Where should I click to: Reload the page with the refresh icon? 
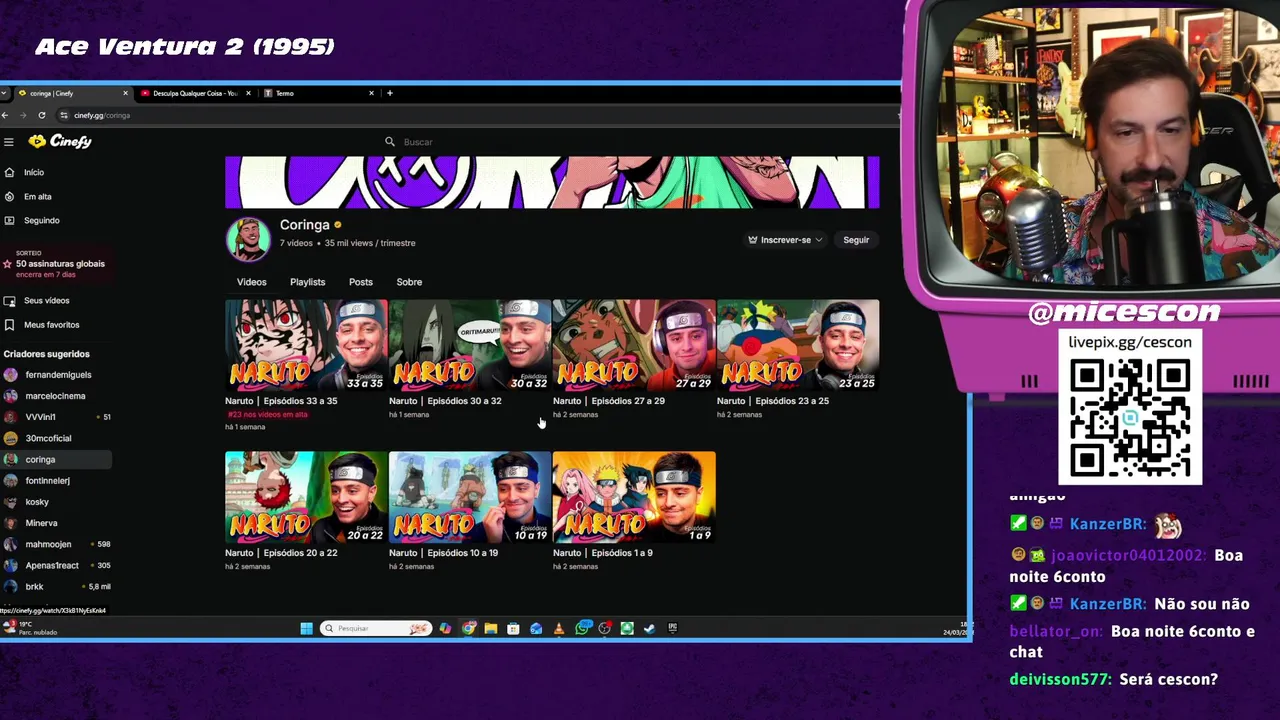tap(41, 115)
